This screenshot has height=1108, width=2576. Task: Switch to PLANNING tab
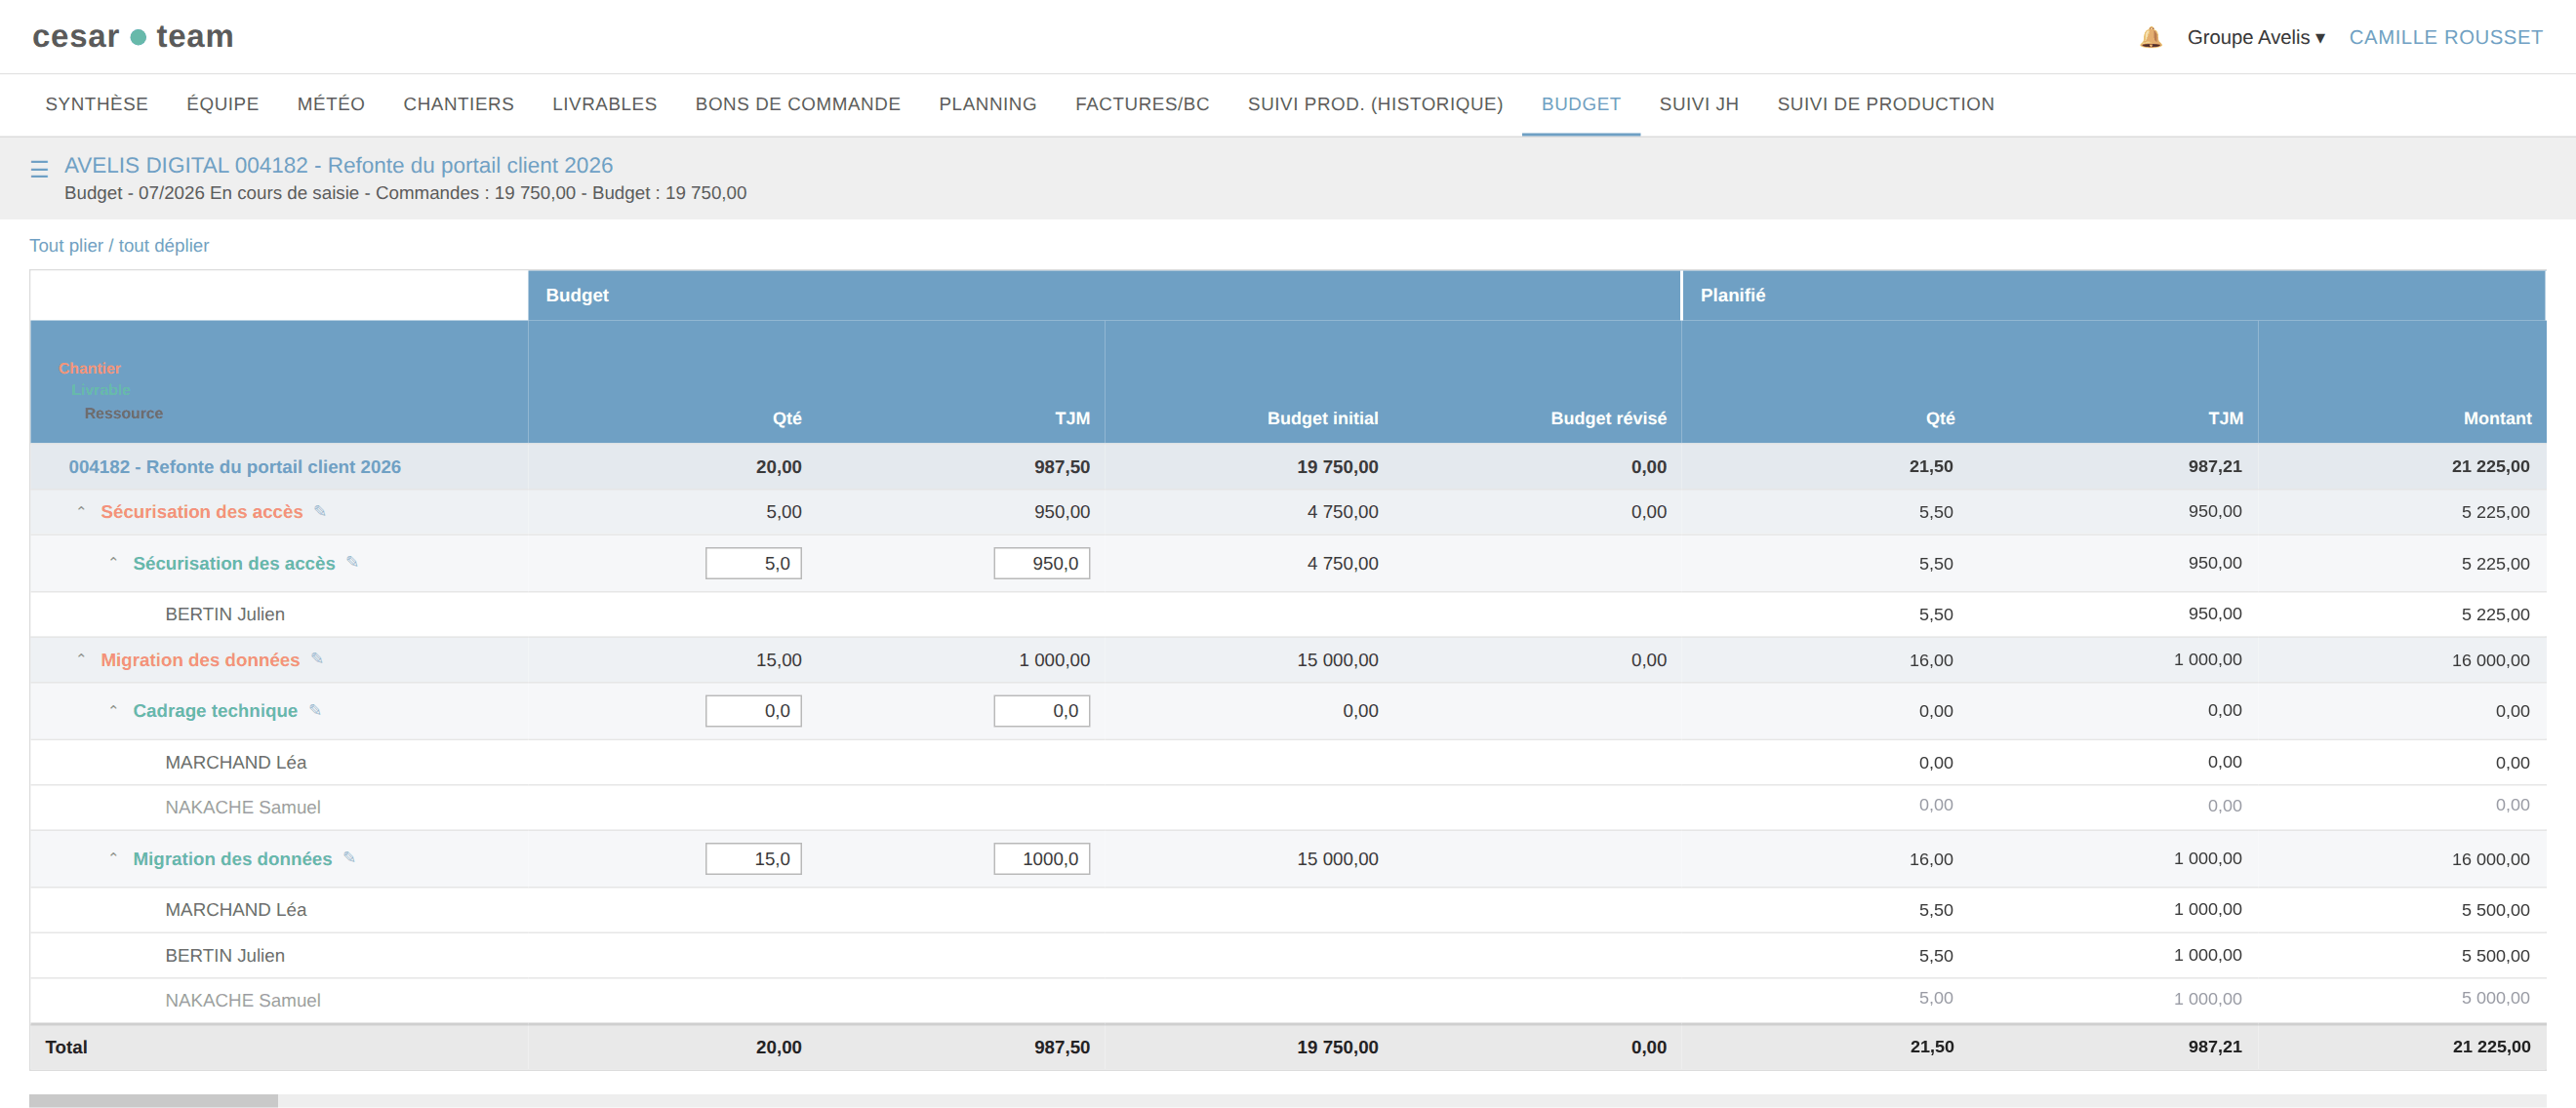pyautogui.click(x=987, y=104)
